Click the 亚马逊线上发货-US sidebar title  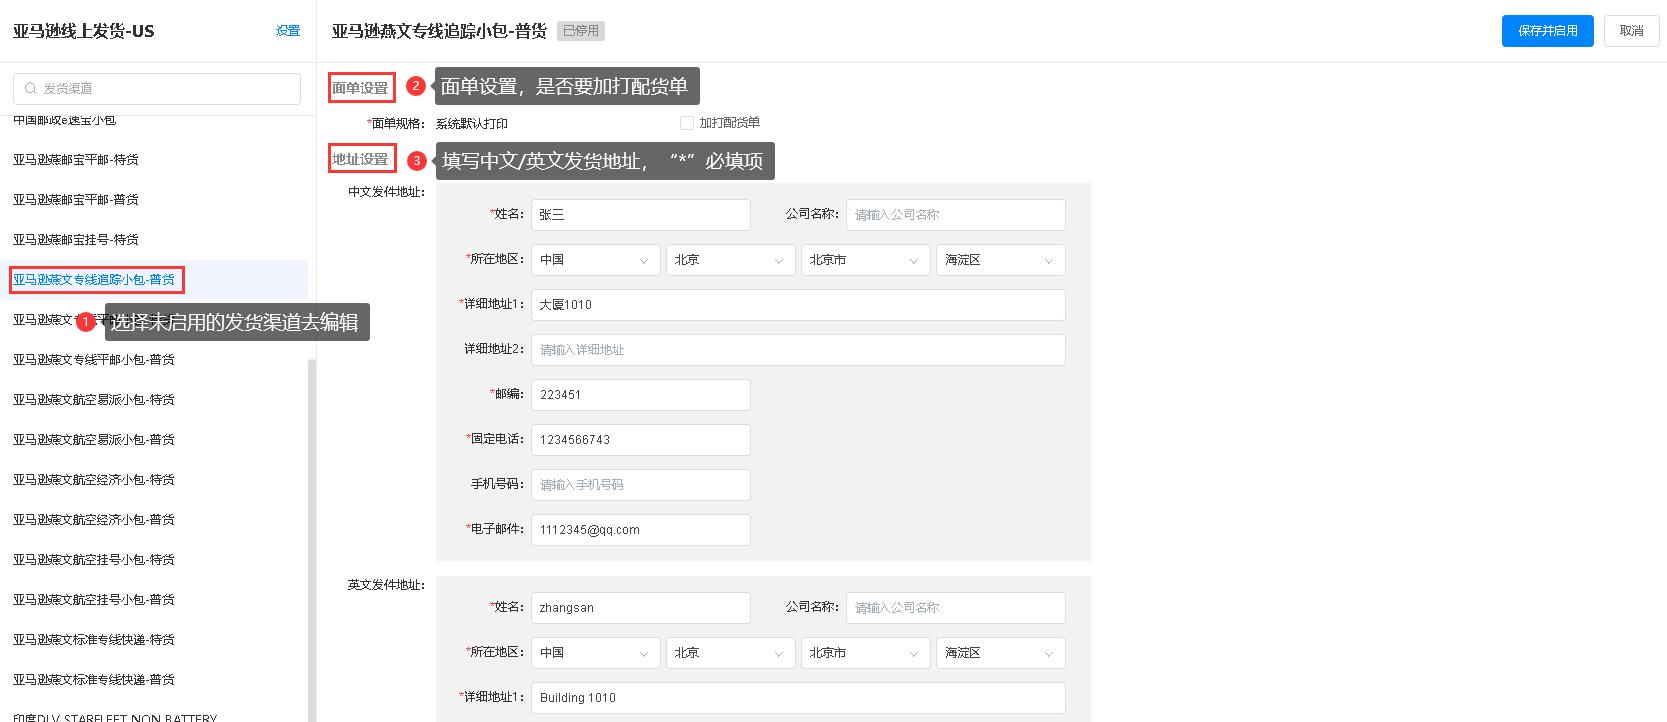coord(84,31)
